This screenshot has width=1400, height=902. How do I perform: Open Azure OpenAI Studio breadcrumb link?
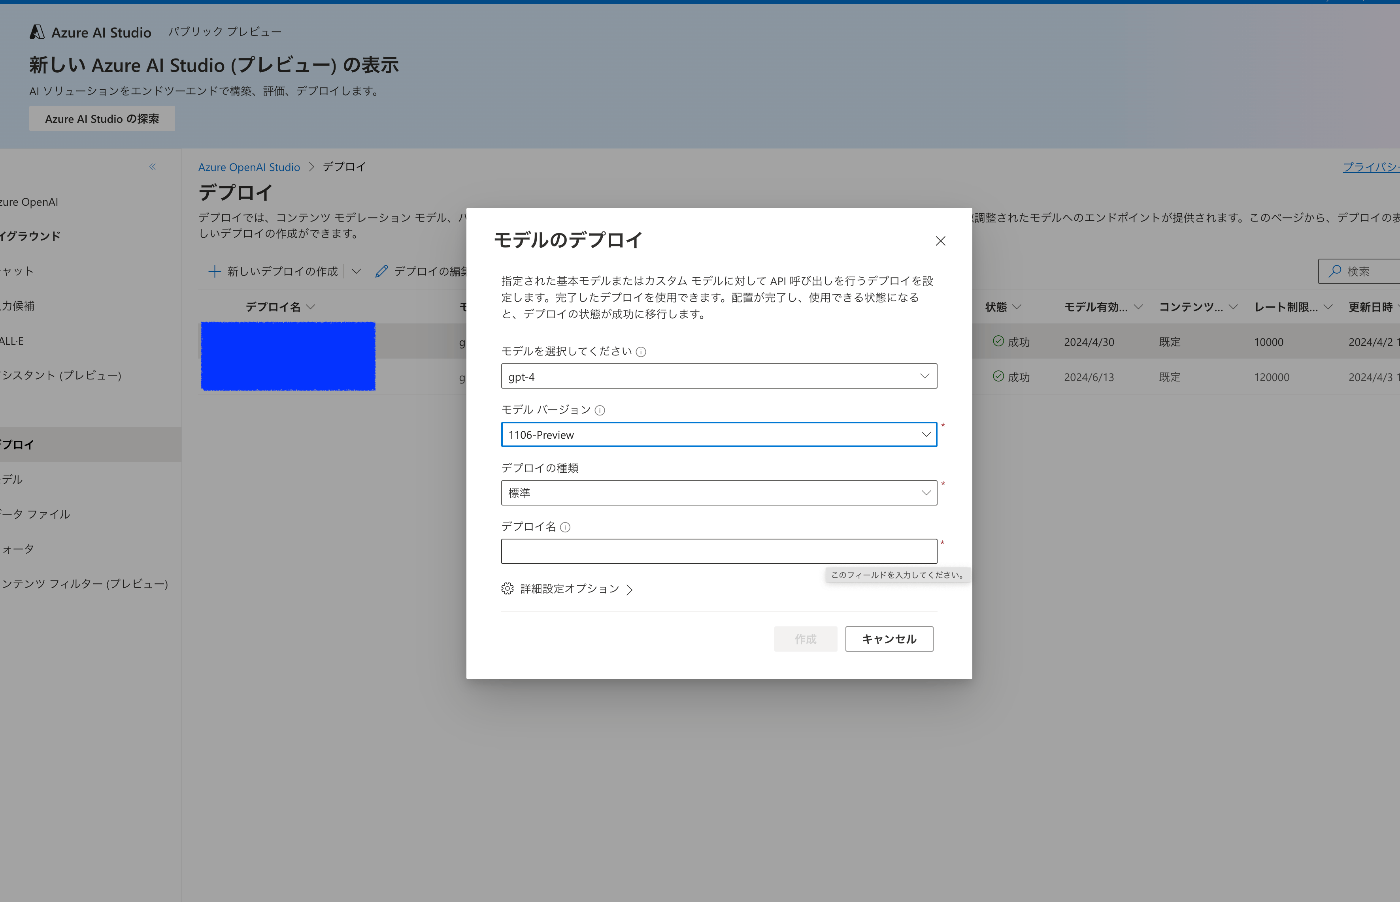[249, 167]
